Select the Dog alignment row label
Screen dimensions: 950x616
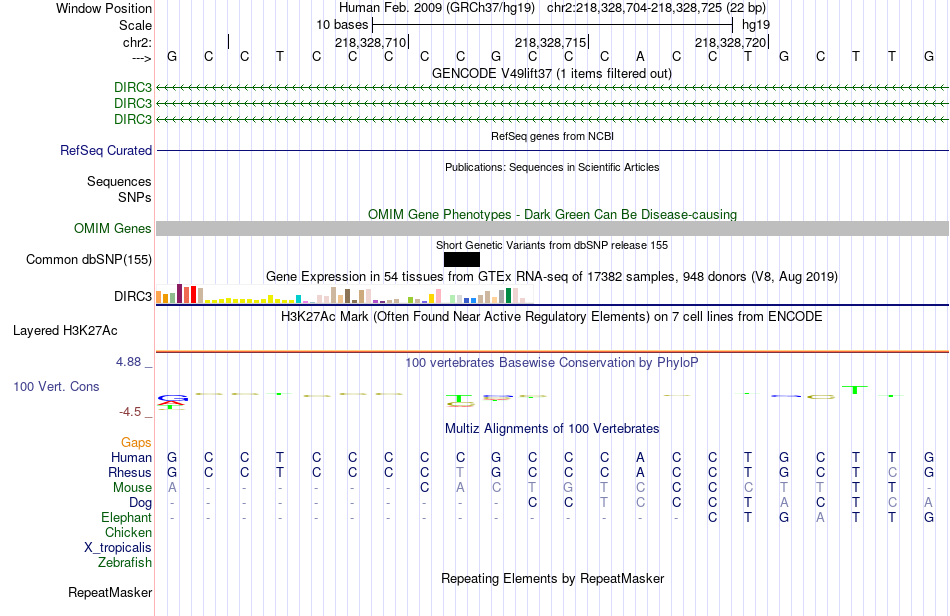140,503
